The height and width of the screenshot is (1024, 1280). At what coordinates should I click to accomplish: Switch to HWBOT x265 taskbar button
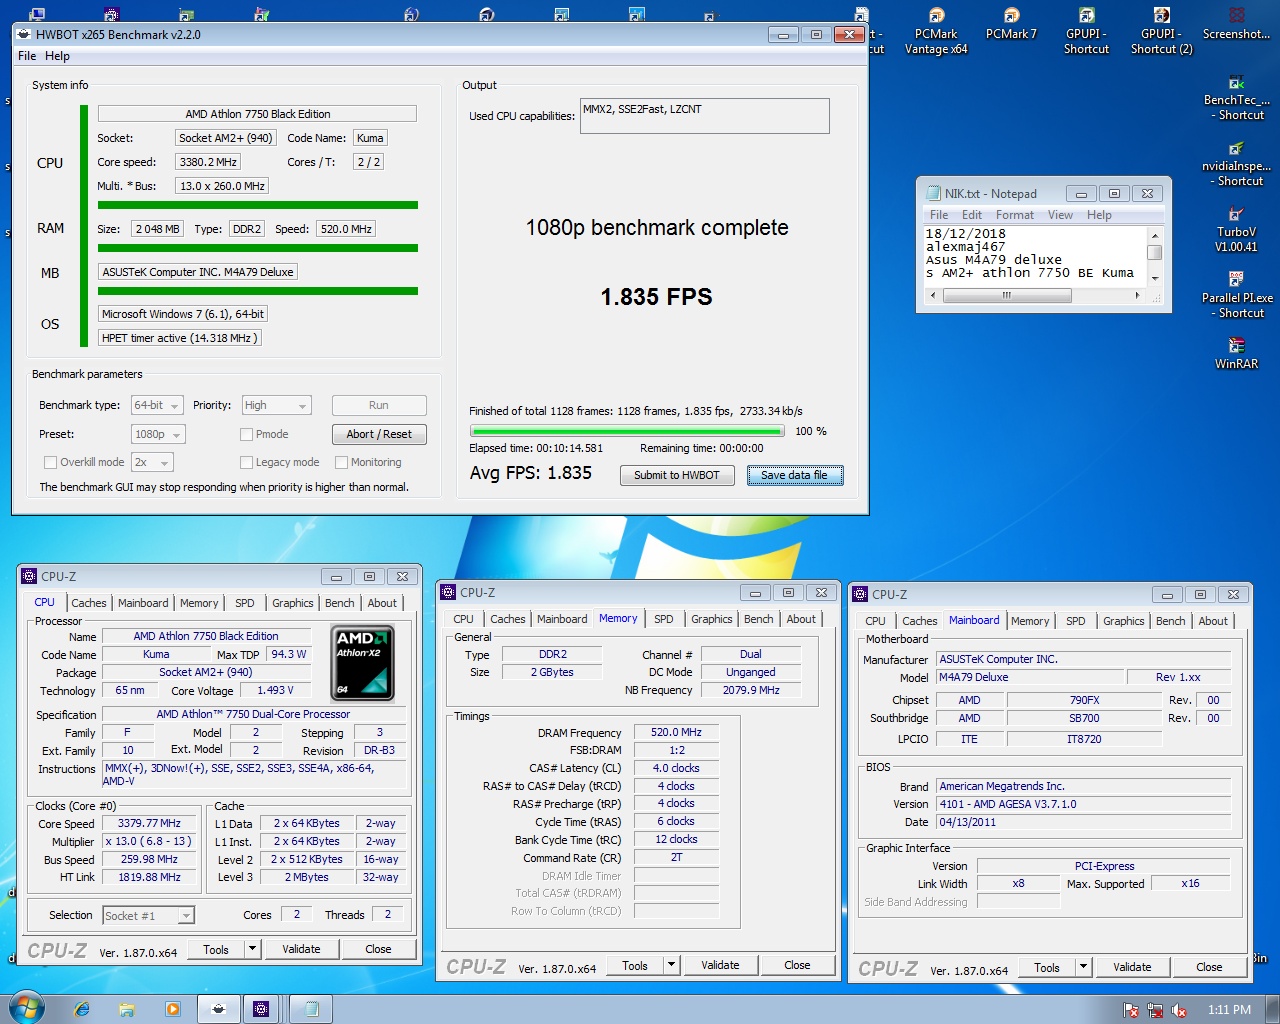point(219,1009)
